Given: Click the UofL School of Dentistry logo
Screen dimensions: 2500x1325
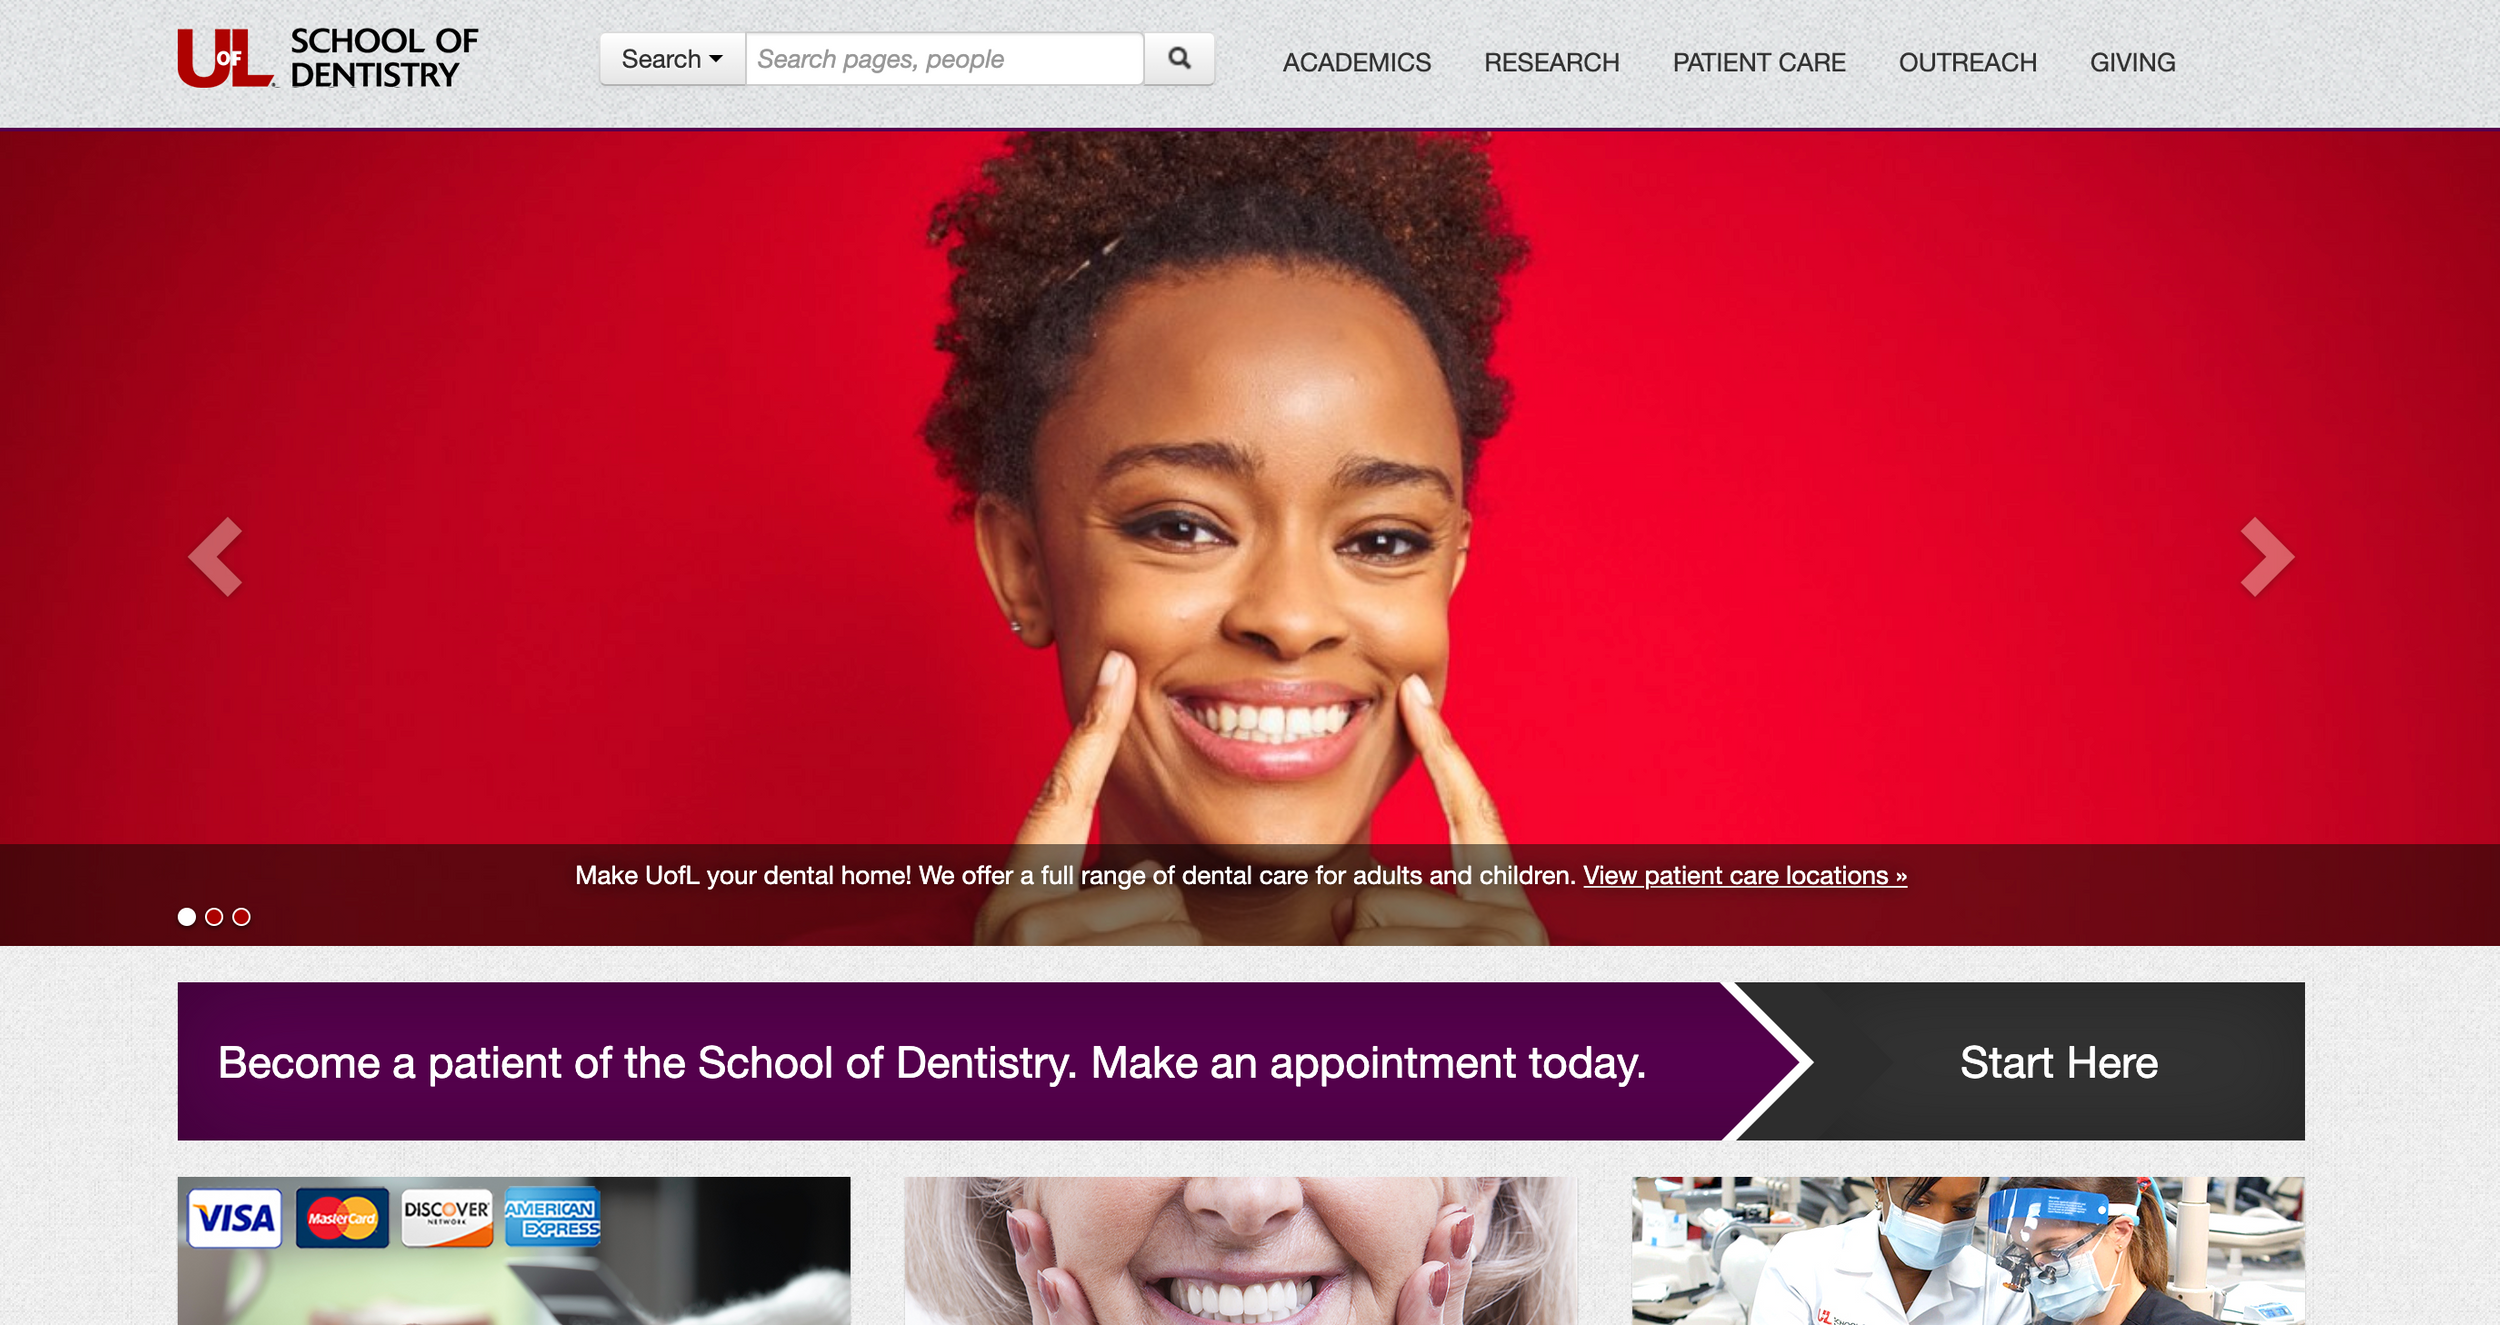Looking at the screenshot, I should coord(328,58).
